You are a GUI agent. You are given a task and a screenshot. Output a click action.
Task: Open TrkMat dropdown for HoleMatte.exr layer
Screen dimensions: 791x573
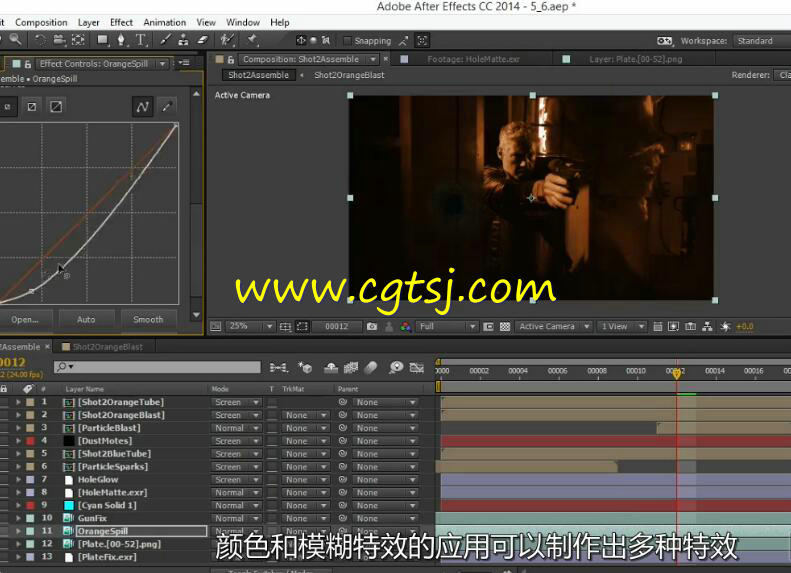coord(305,493)
